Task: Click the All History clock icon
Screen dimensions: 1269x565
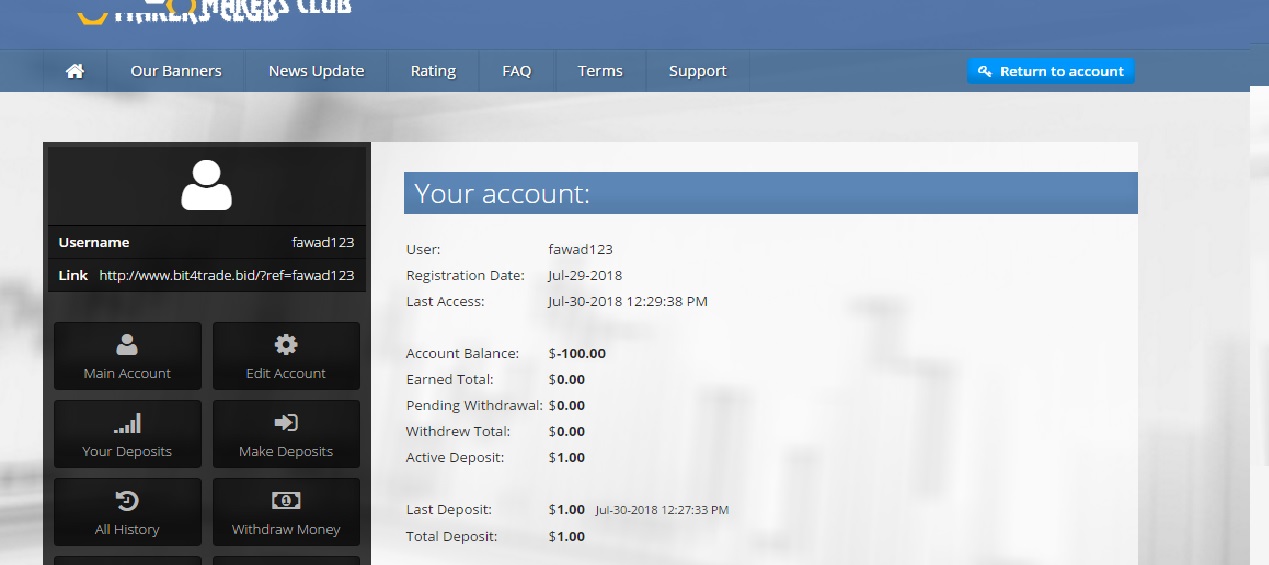Action: coord(127,501)
